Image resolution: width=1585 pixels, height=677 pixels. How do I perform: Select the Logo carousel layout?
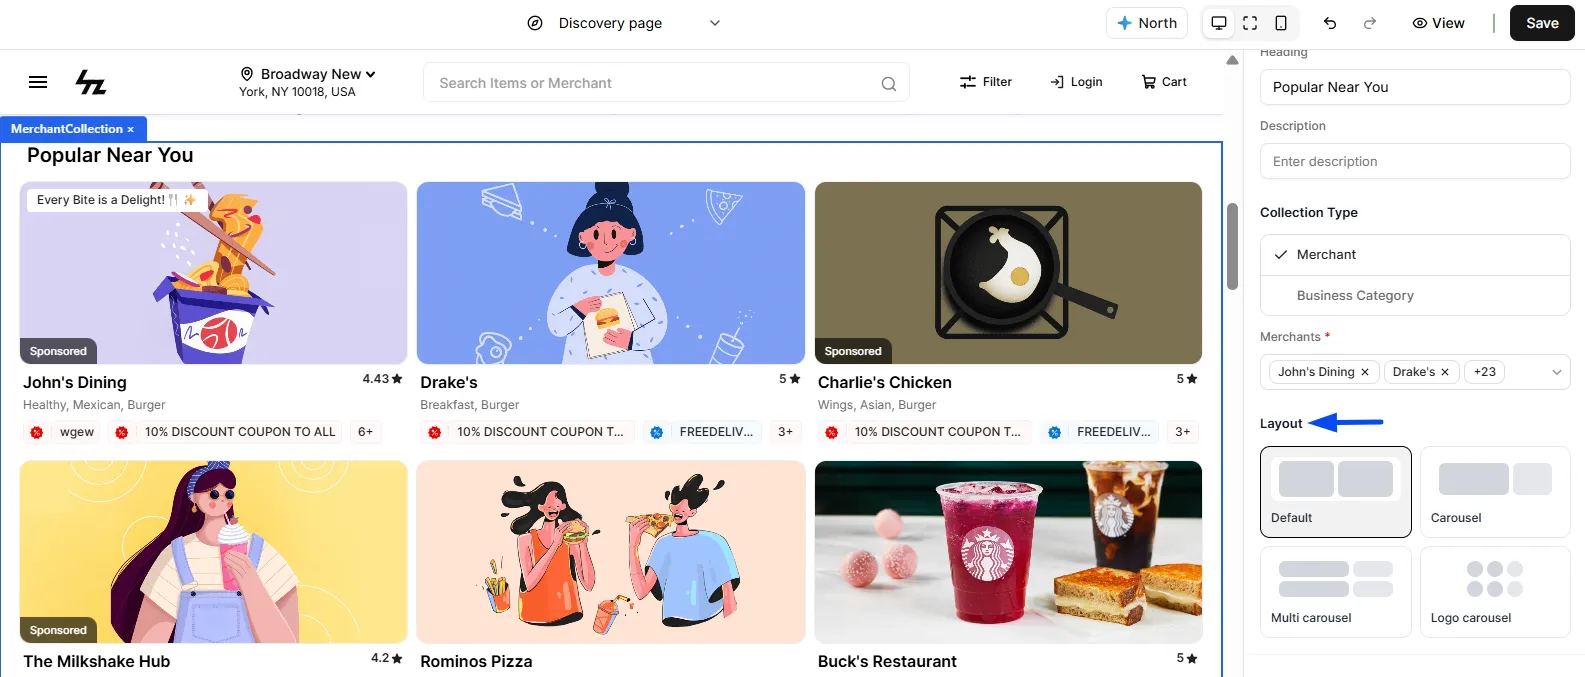(x=1495, y=592)
